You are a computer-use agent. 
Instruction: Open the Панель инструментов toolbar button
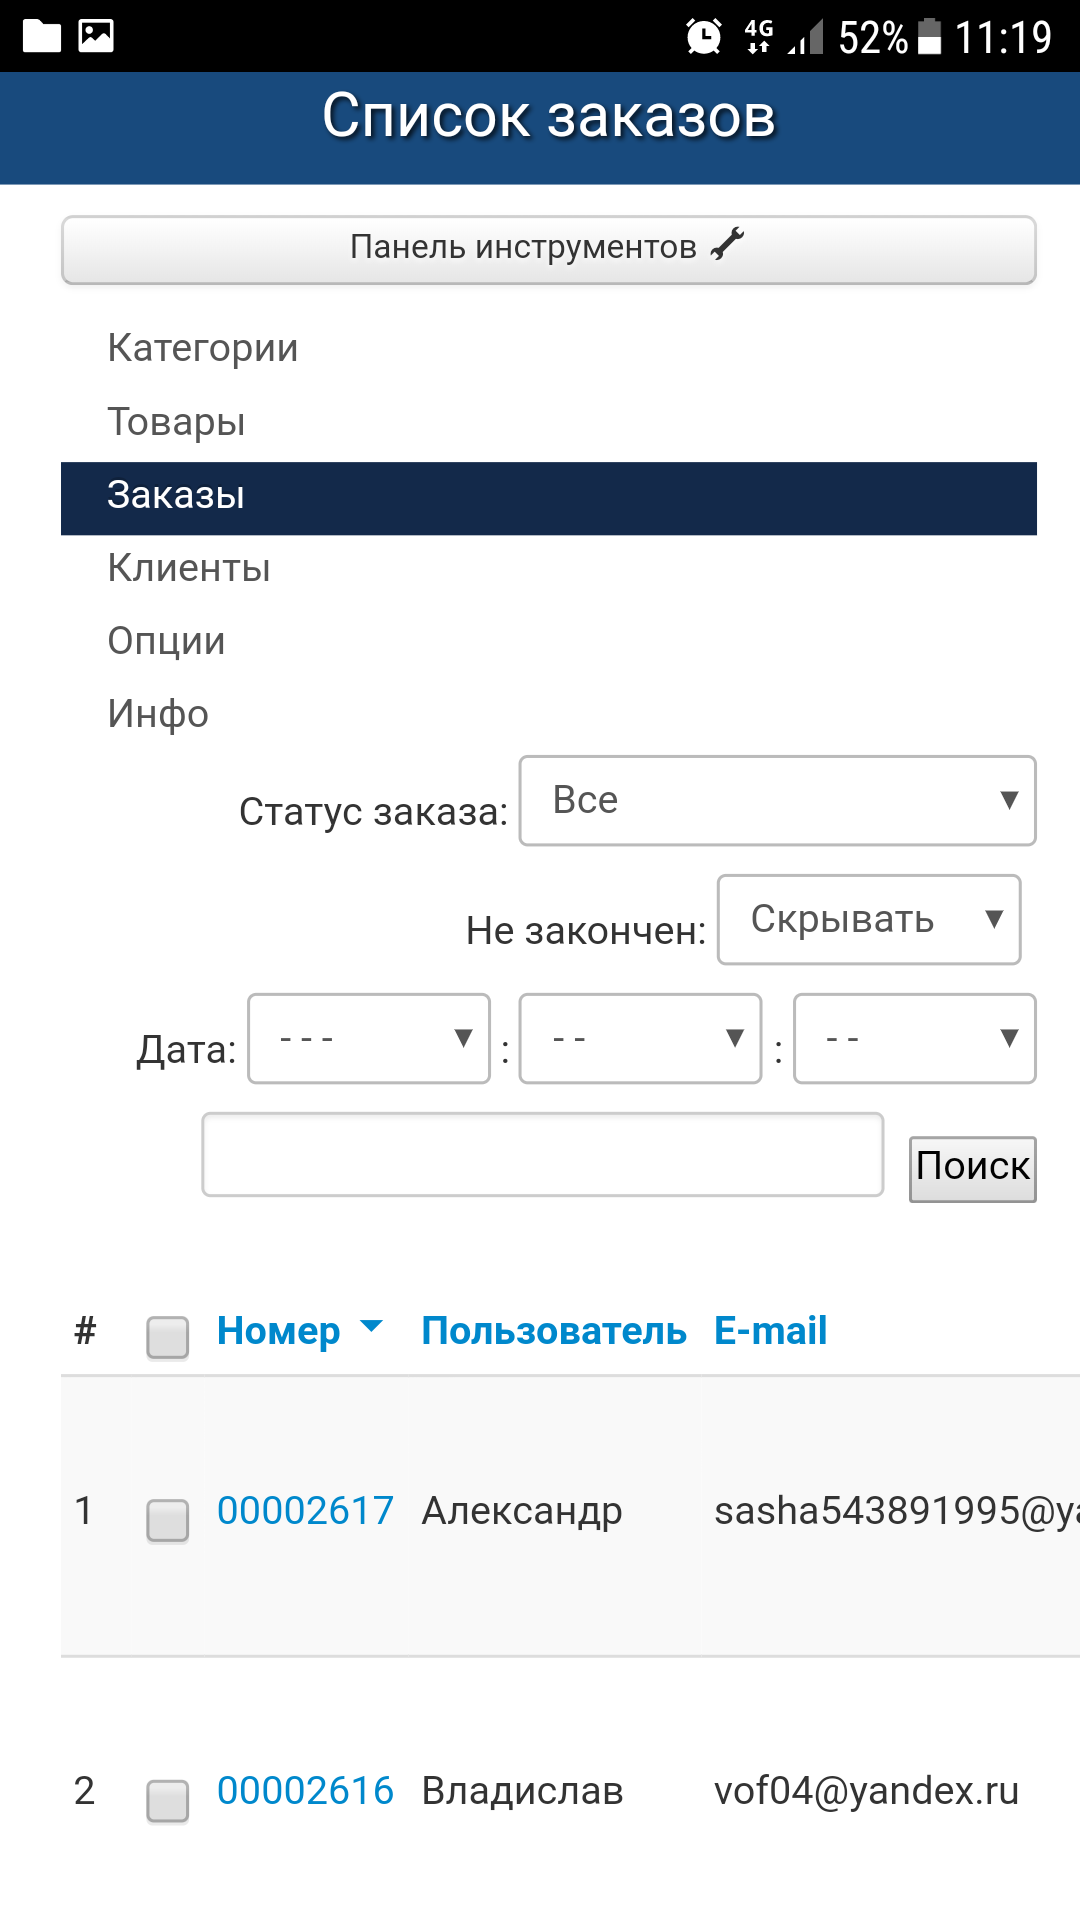(x=548, y=249)
